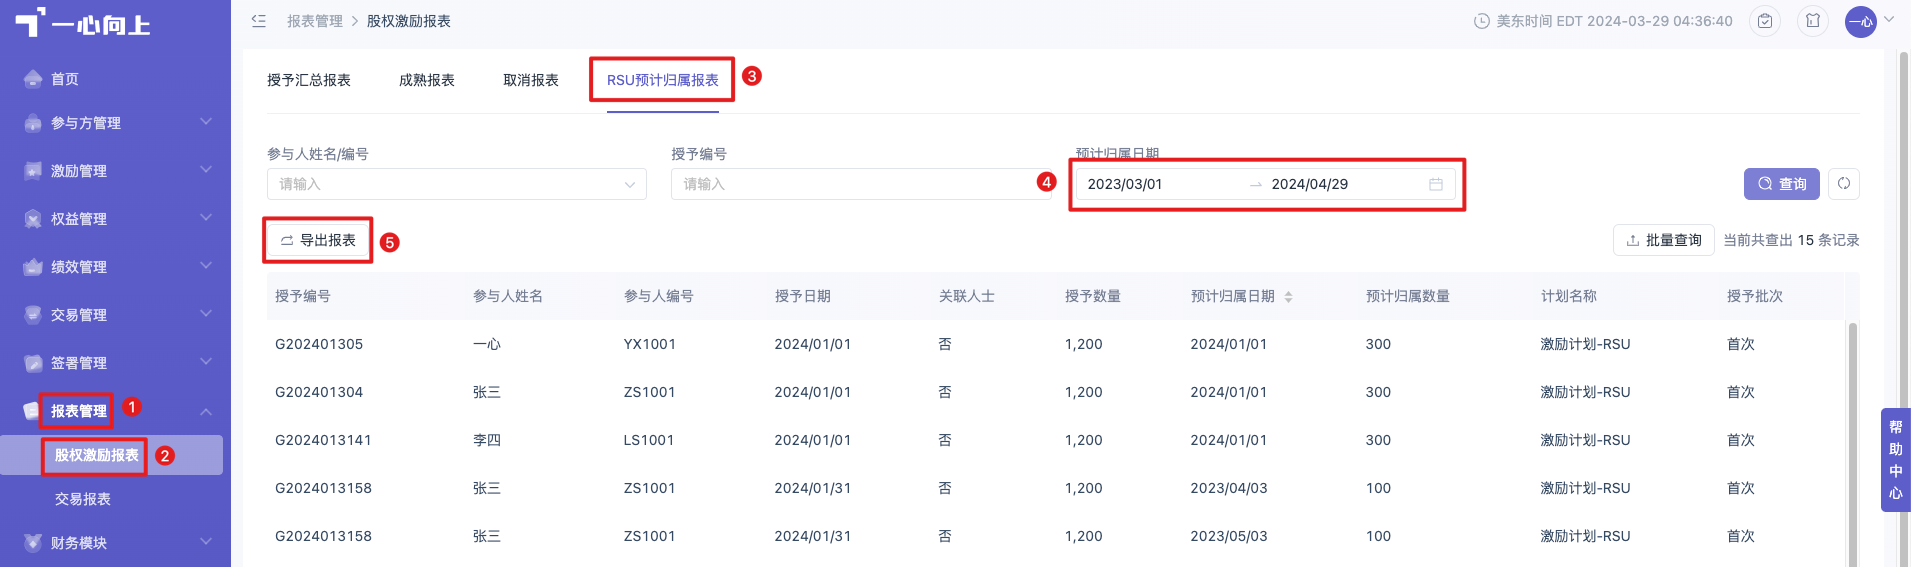Expand the 绩效管理 menu chevron
This screenshot has width=1911, height=567.
(x=206, y=266)
